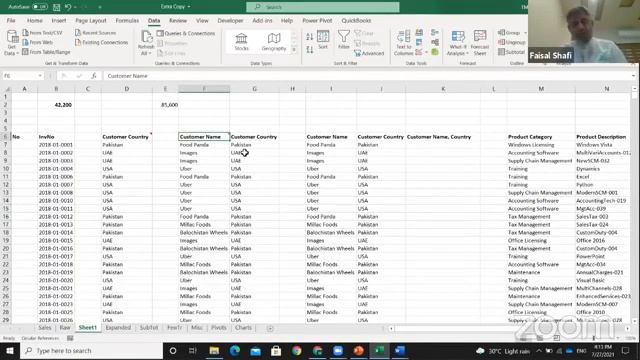Switch to the Developer tab
Viewport: 640px width, 360px height.
[230, 20]
